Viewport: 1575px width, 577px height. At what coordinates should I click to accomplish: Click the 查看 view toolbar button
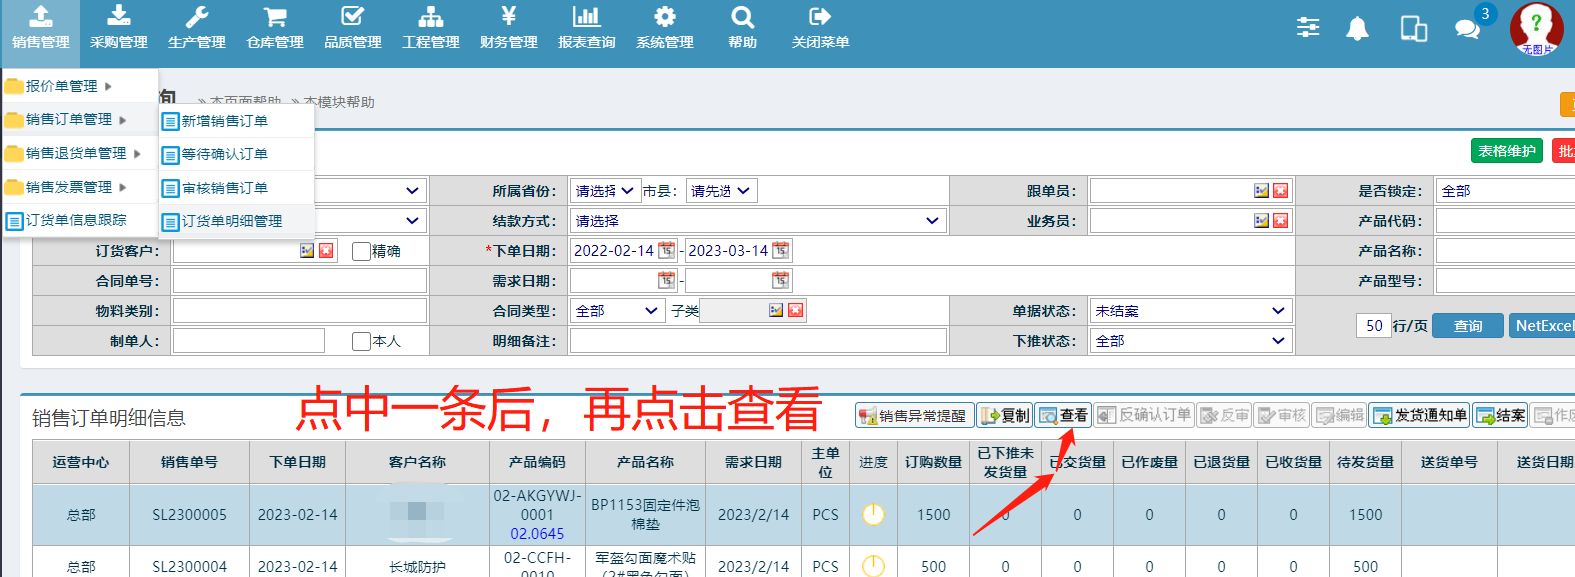[1062, 415]
